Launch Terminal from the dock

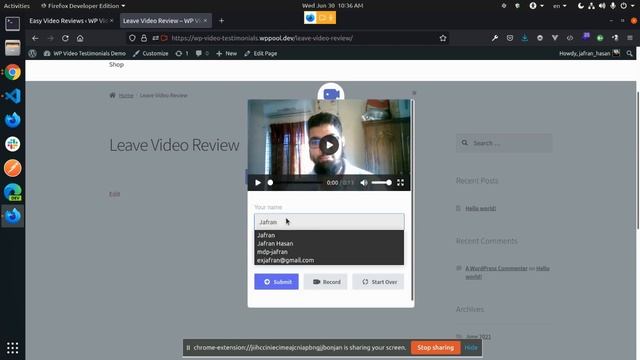pos(13,24)
